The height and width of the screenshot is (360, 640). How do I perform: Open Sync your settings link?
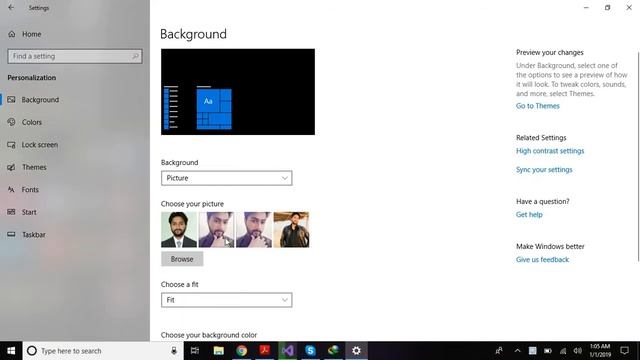pyautogui.click(x=544, y=169)
